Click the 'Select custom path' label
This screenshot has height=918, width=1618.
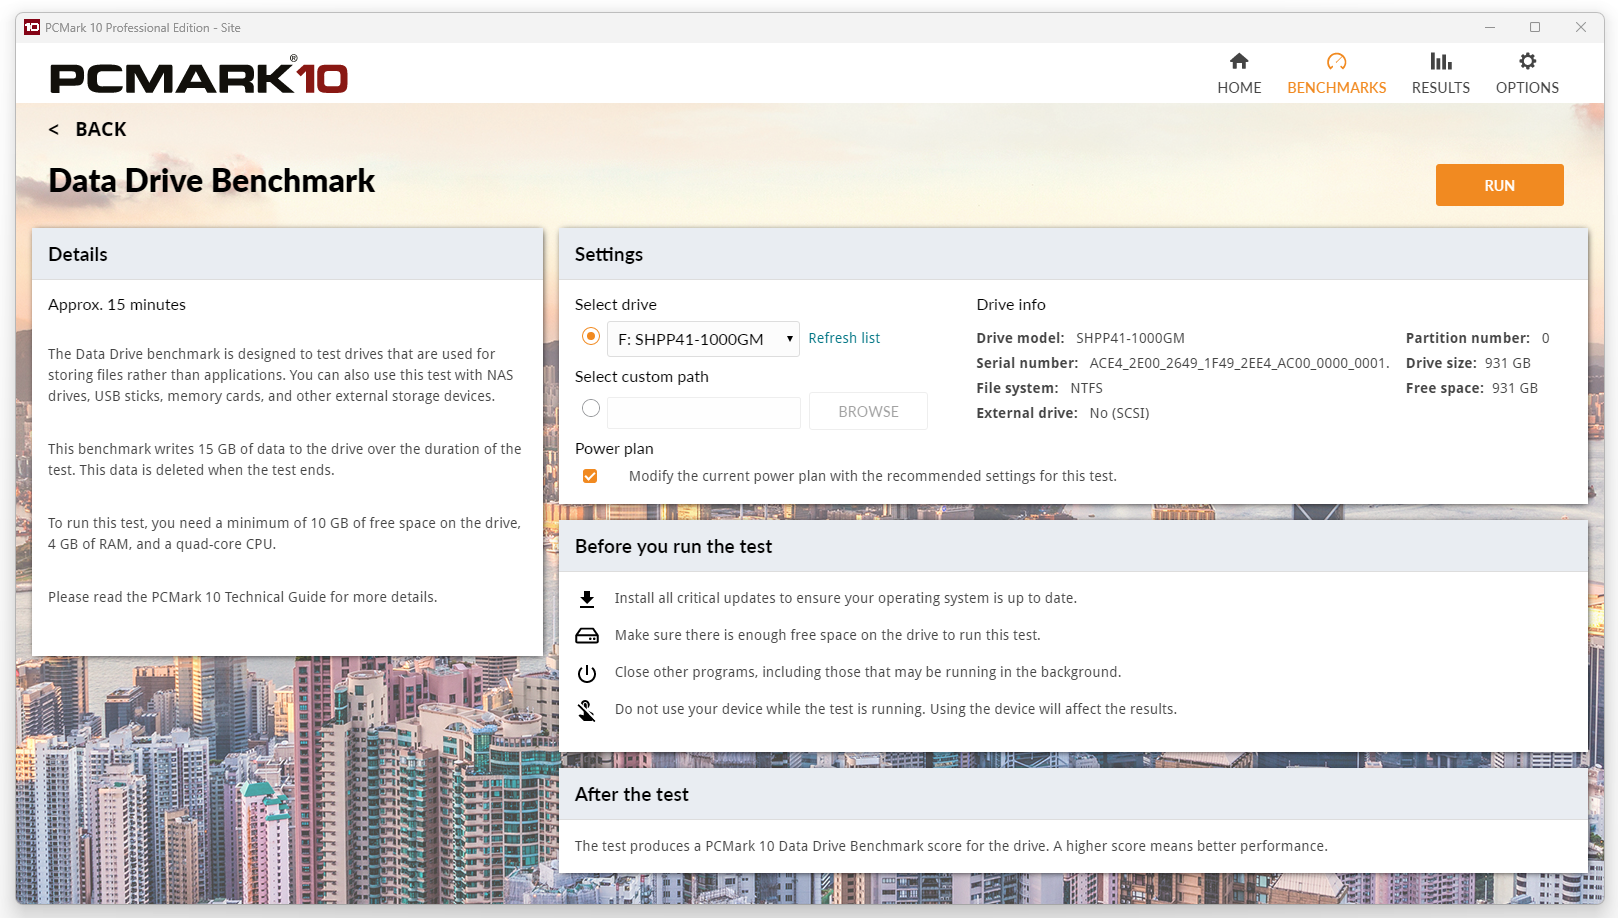point(642,377)
